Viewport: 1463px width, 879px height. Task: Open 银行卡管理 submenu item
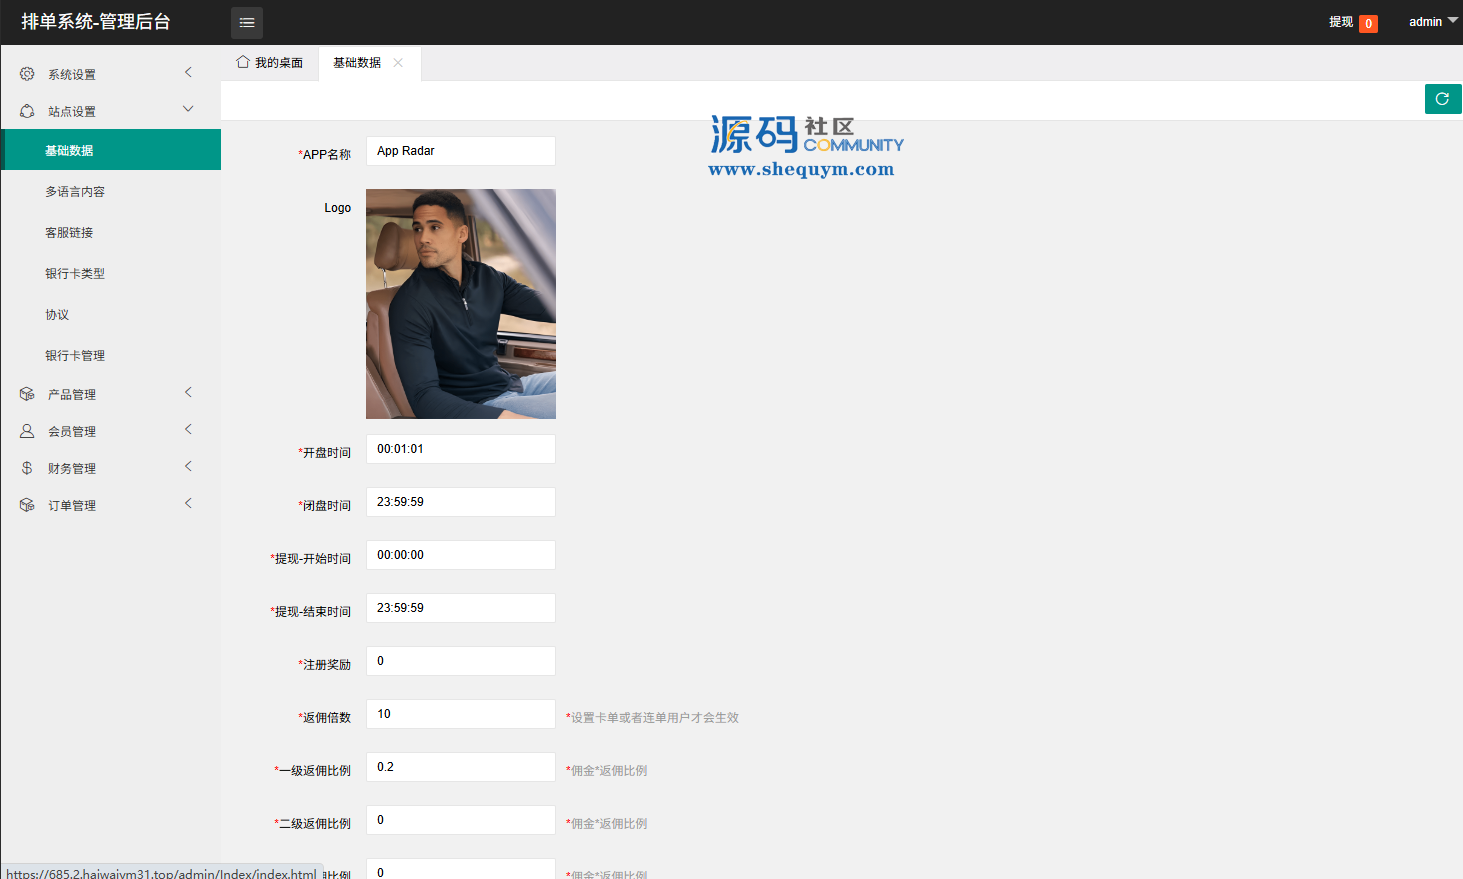pyautogui.click(x=75, y=356)
